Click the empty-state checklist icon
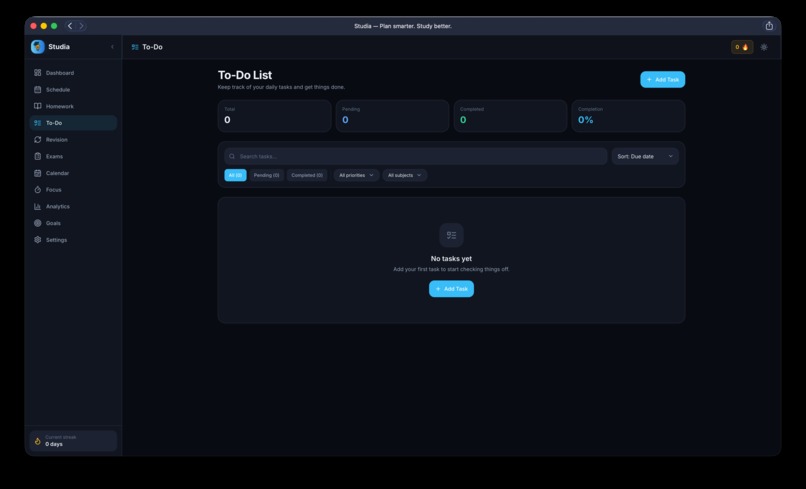The width and height of the screenshot is (806, 489). tap(451, 235)
